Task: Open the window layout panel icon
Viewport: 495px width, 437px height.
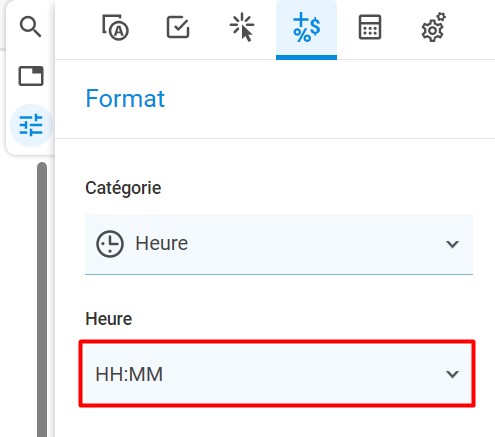Action: pos(31,76)
